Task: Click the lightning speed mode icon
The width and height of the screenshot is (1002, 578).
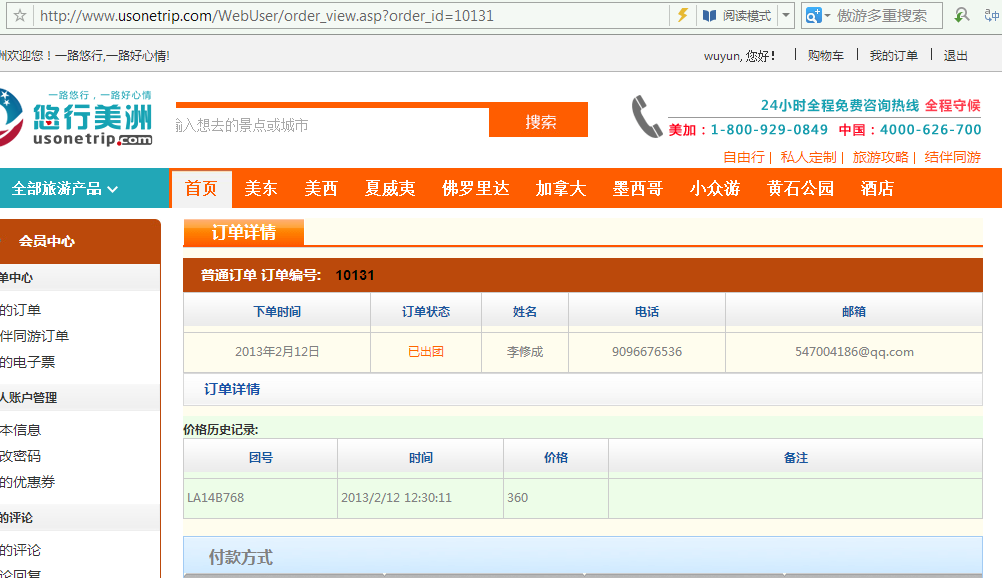Action: (682, 15)
